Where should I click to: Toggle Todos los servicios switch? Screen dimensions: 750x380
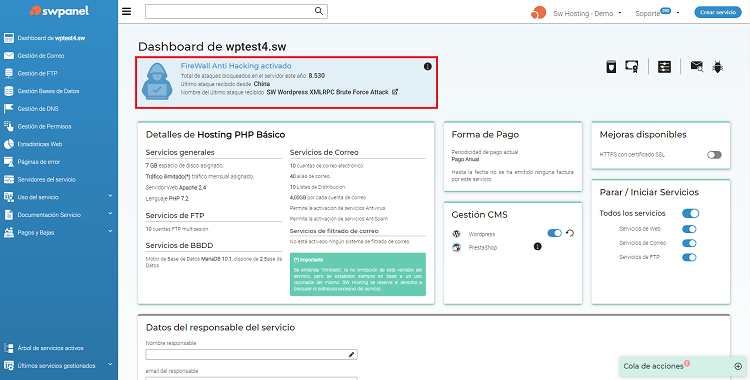pyautogui.click(x=690, y=213)
